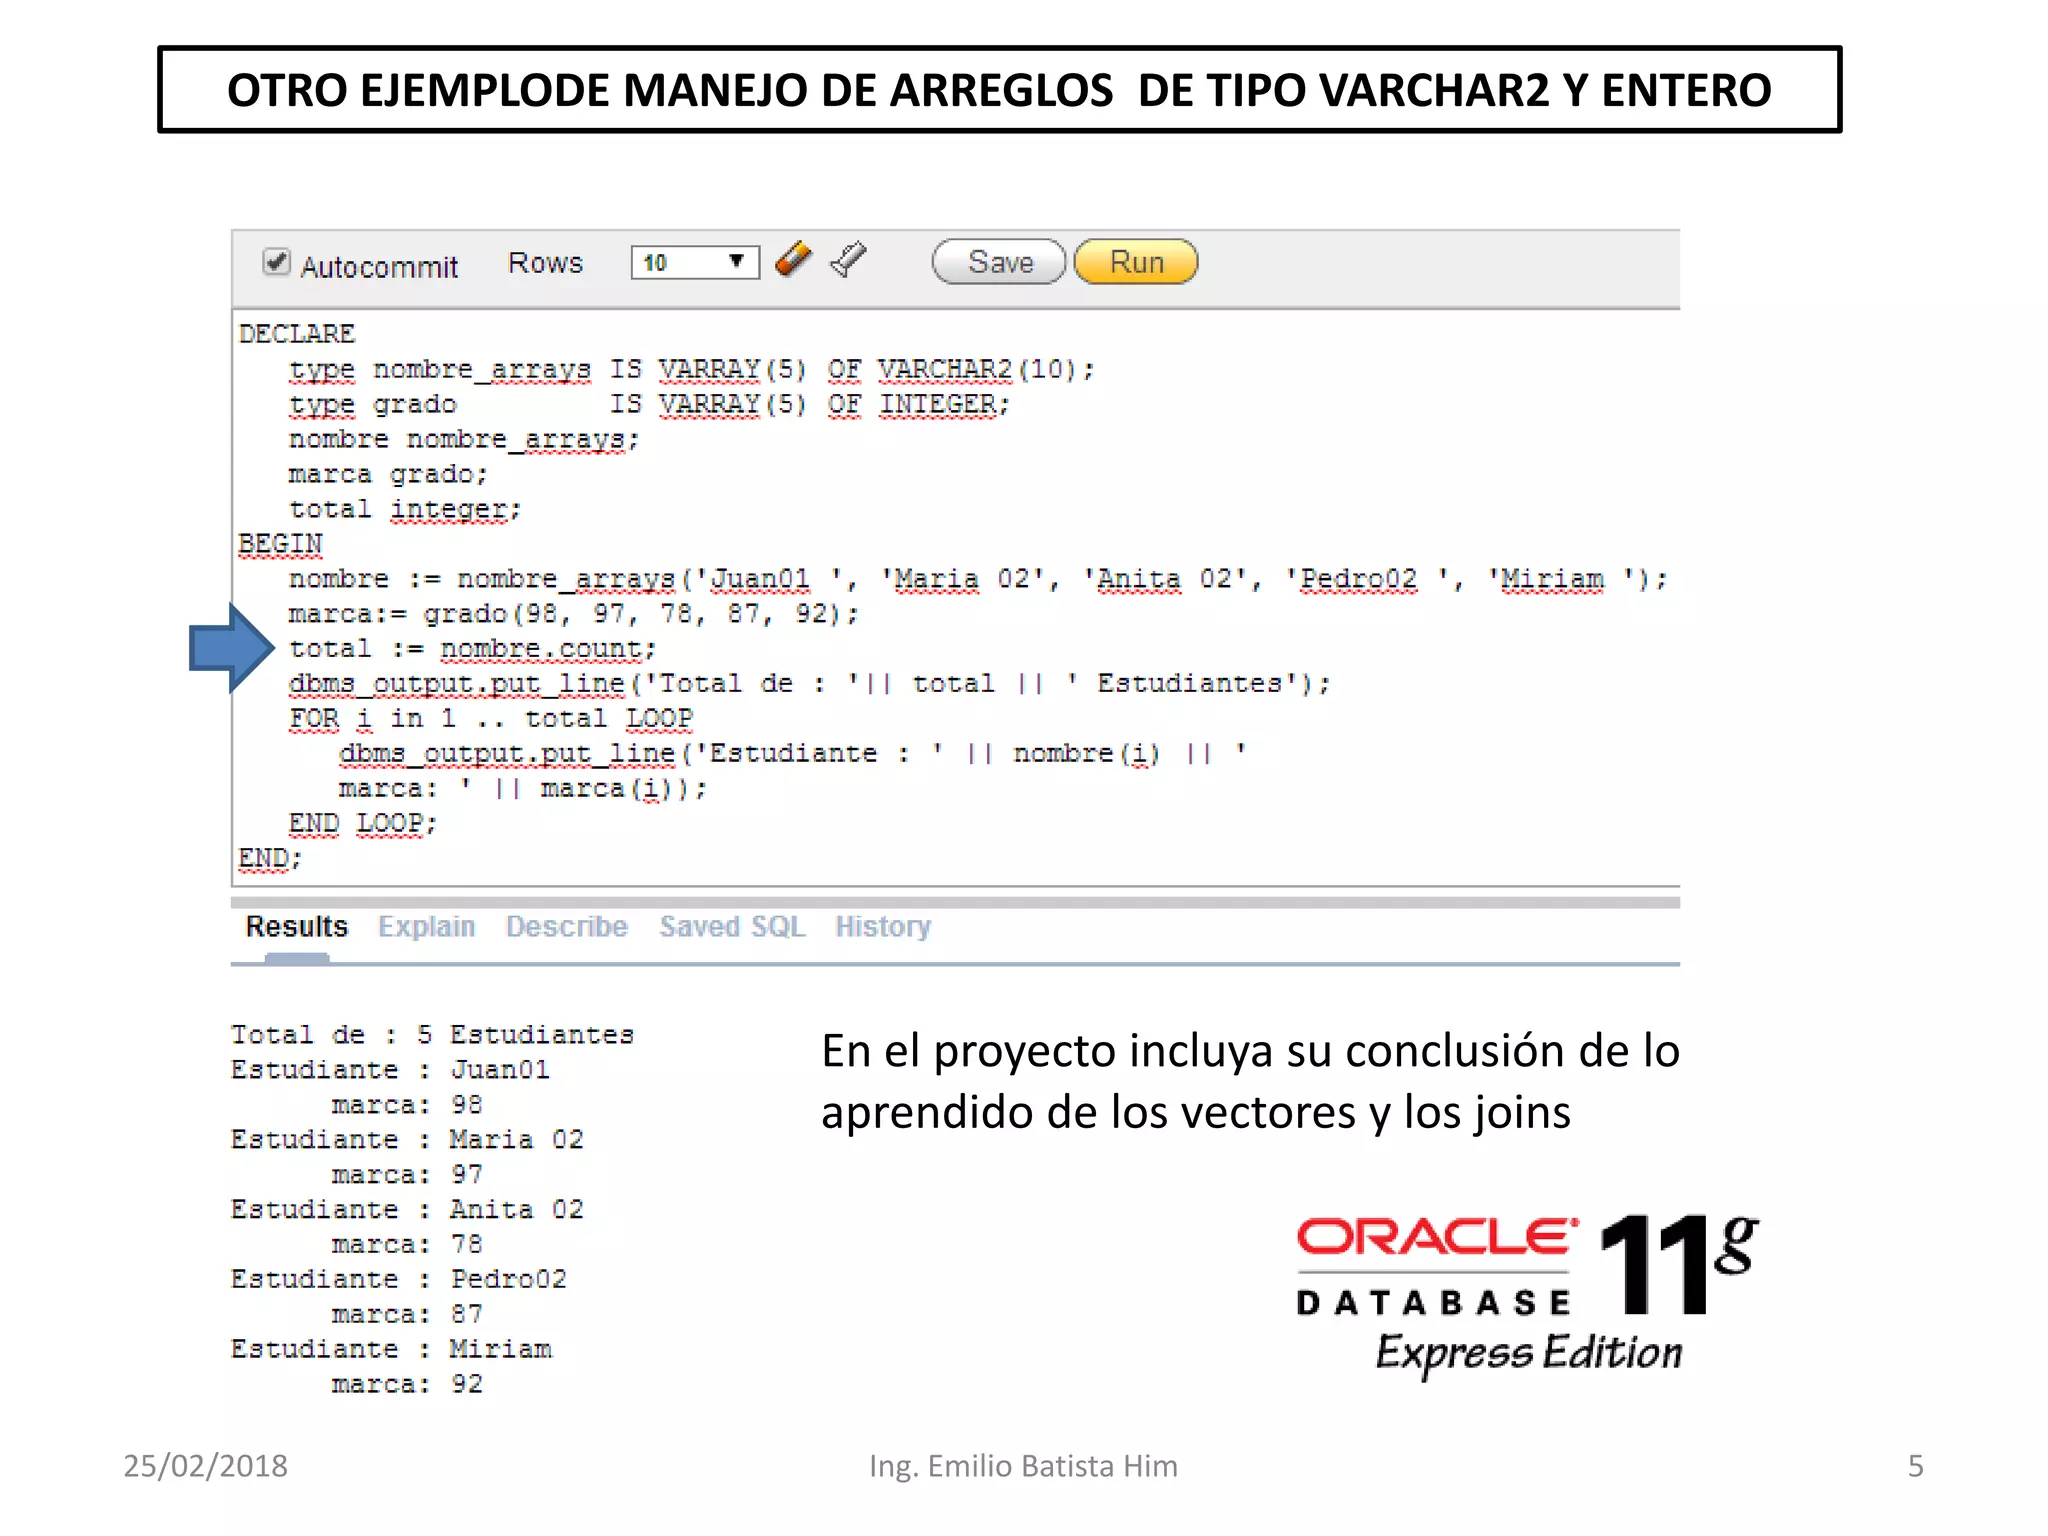Switch to the Results tab
This screenshot has height=1536, width=2048.
[x=297, y=927]
